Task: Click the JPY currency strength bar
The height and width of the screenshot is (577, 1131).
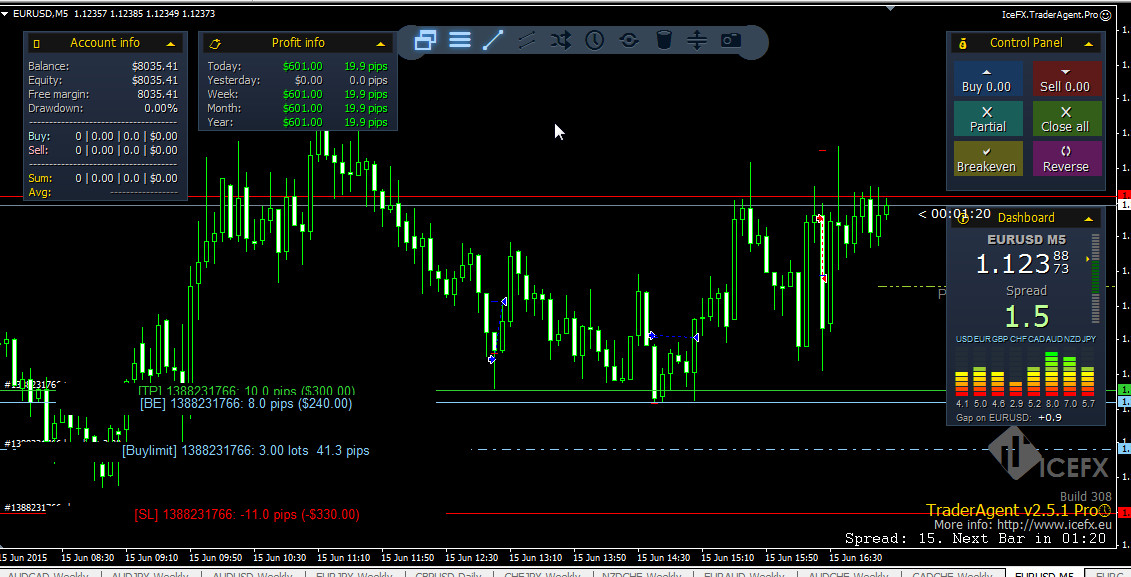Action: [1088, 381]
